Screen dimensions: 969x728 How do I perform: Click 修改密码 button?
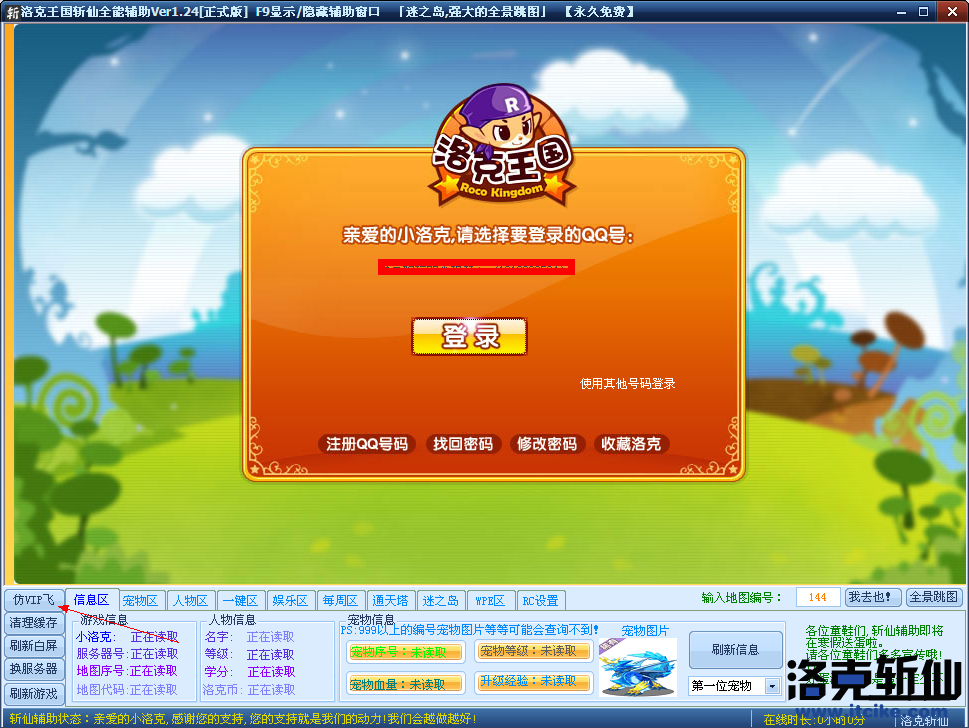coord(546,444)
